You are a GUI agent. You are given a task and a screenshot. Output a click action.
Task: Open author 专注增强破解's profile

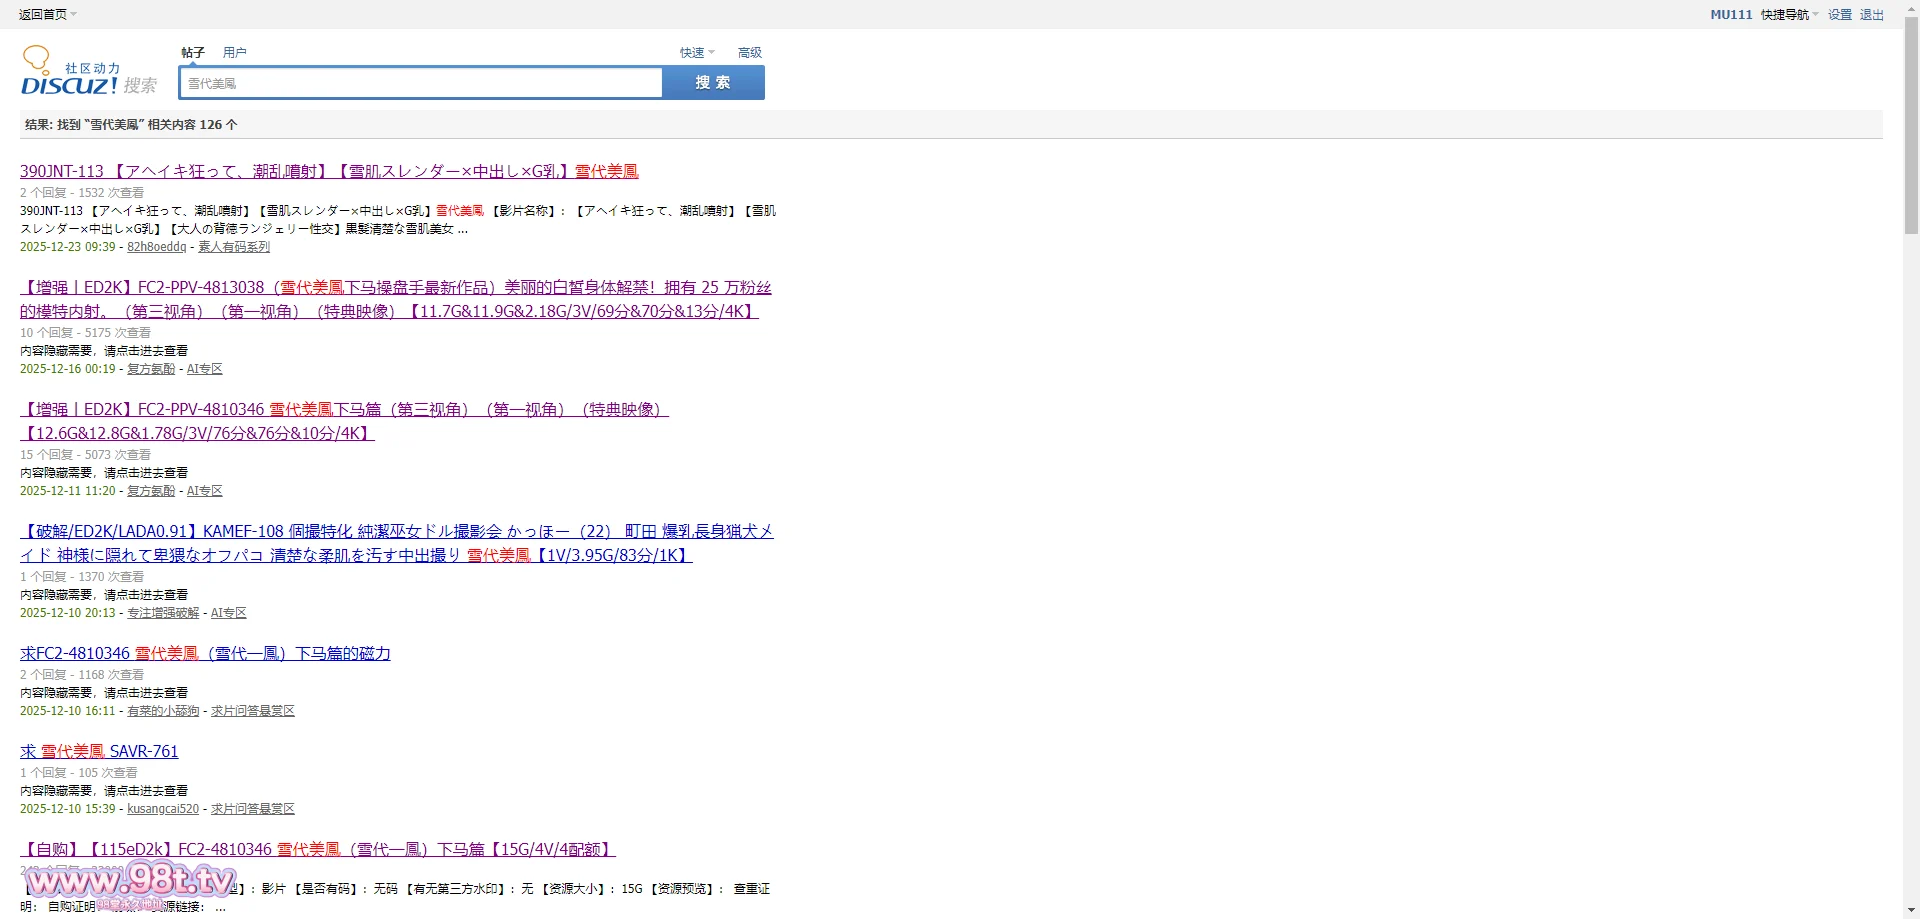pyautogui.click(x=163, y=613)
